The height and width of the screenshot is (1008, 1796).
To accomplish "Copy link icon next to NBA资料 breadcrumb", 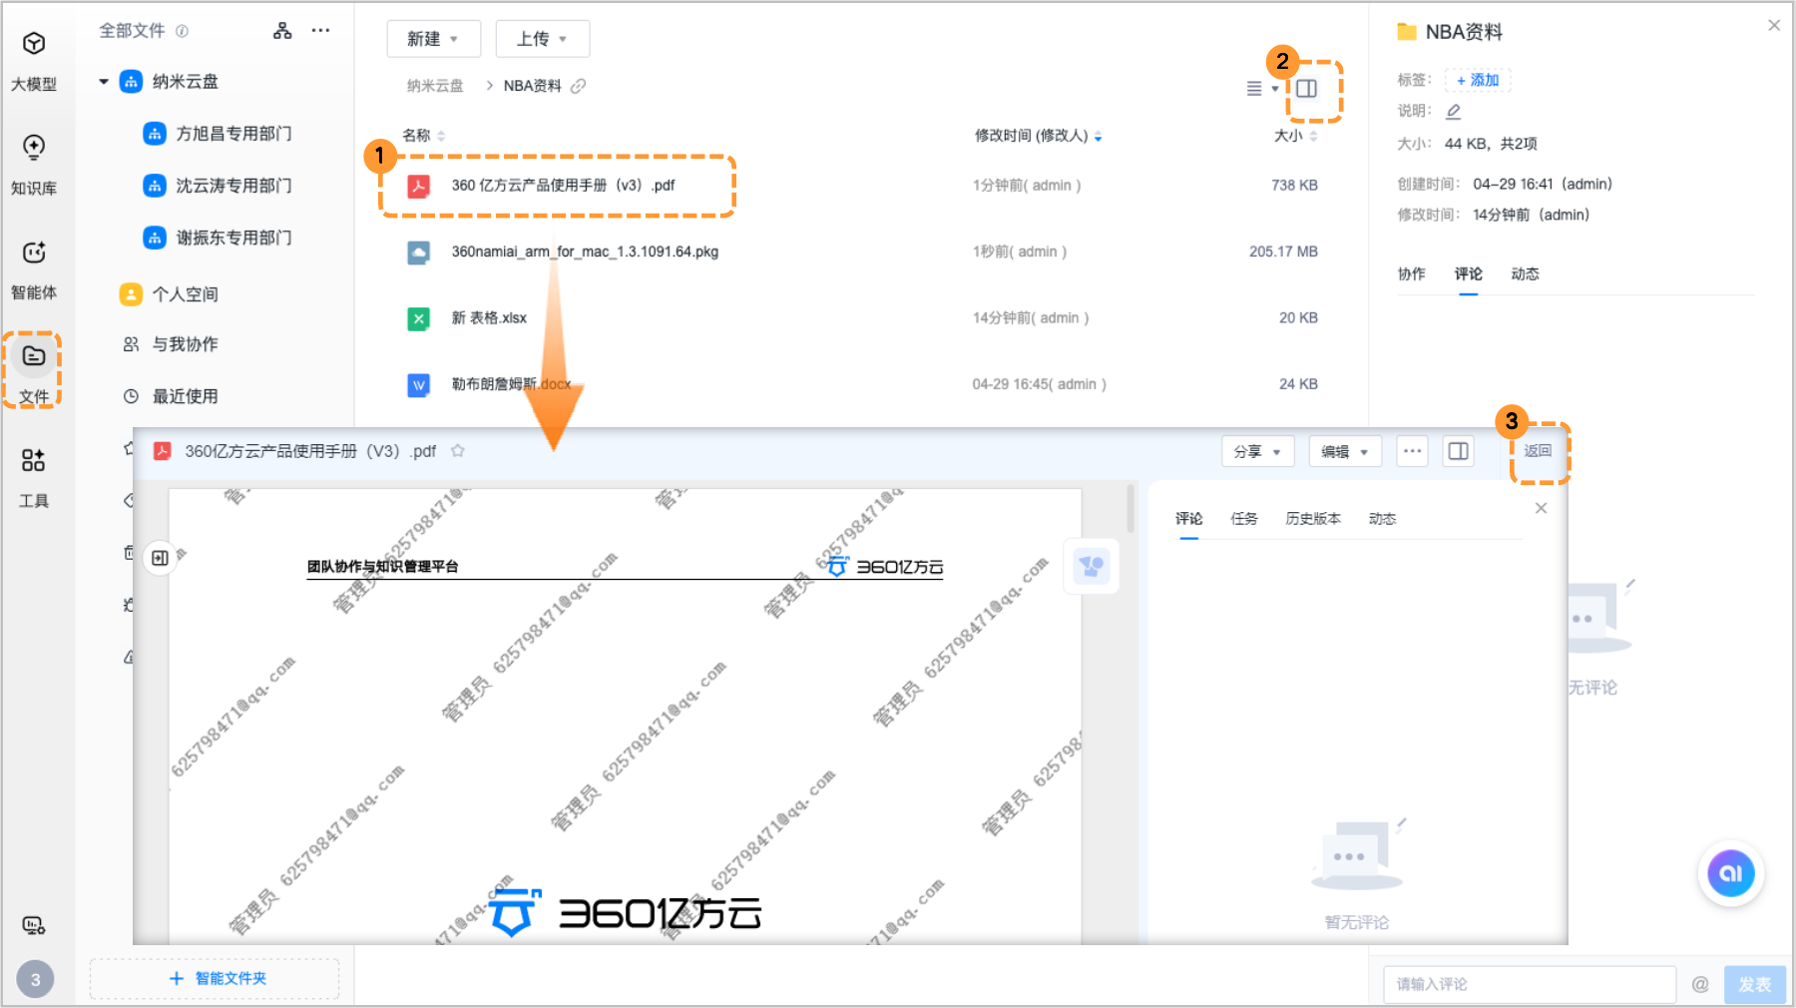I will (x=578, y=86).
